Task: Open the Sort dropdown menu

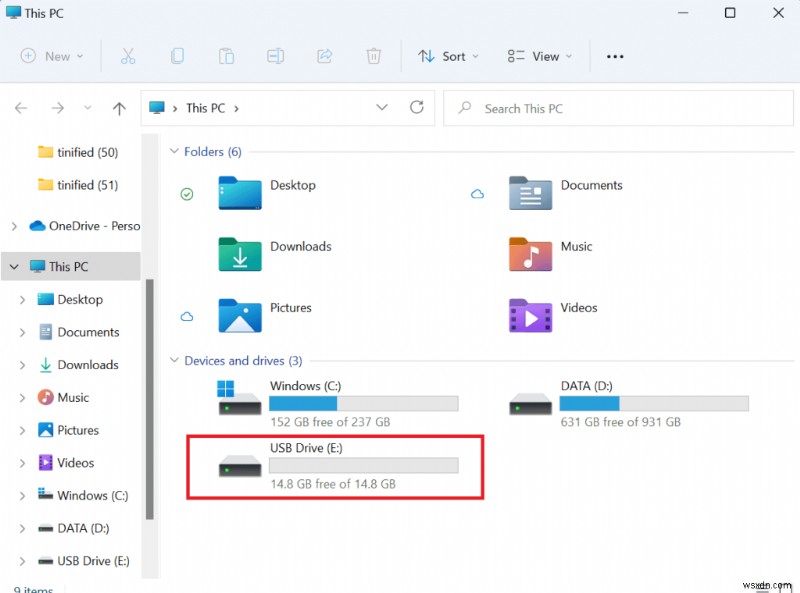Action: click(448, 56)
